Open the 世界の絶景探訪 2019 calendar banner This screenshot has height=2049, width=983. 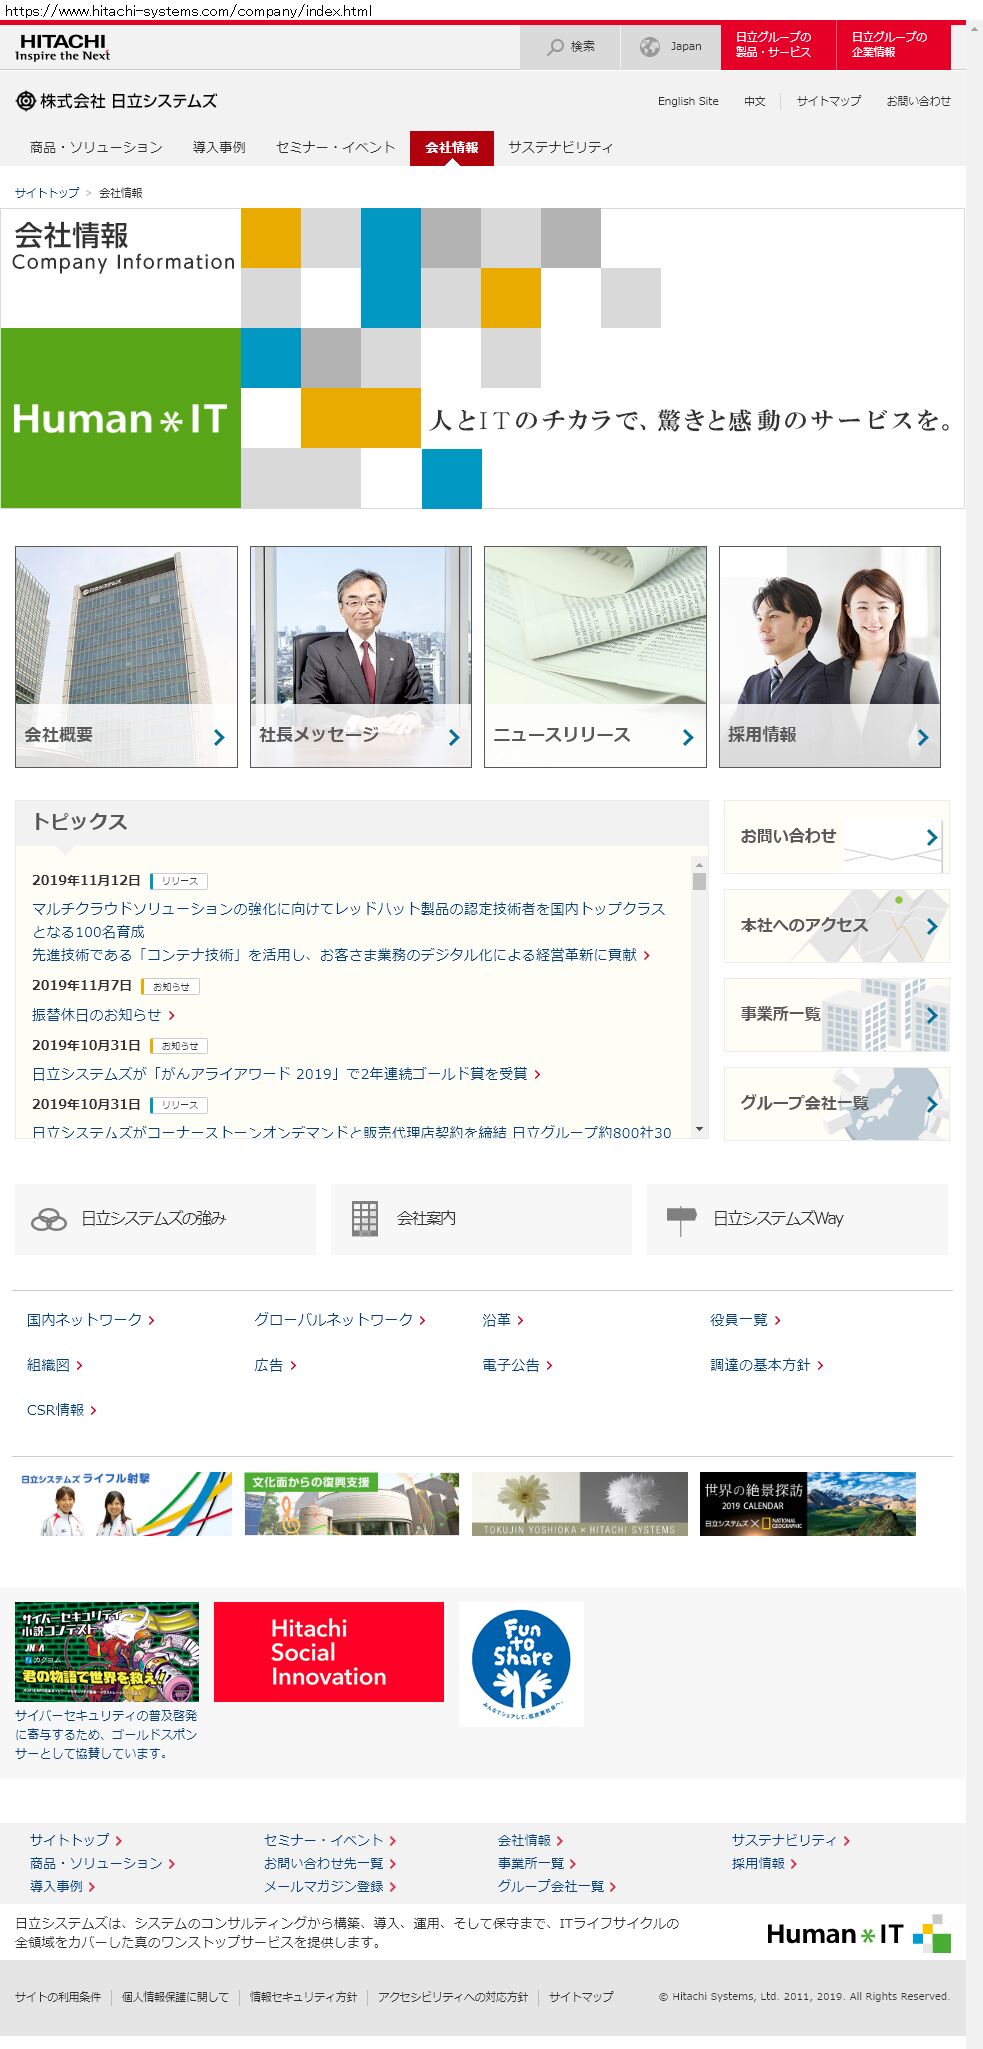tap(807, 1503)
